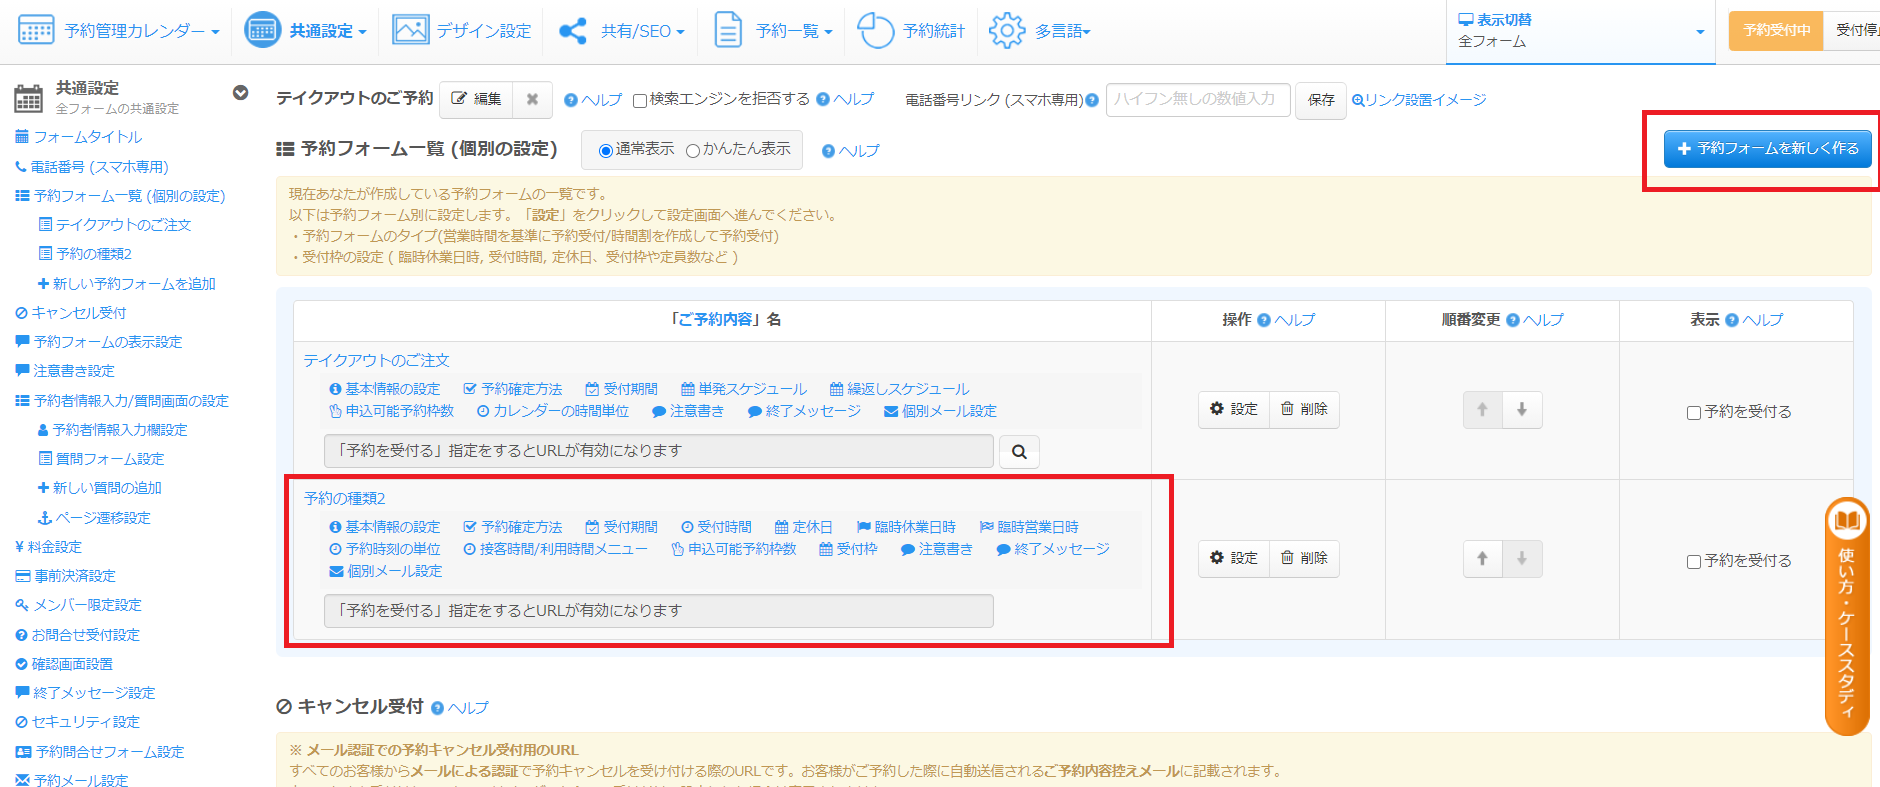Image resolution: width=1880 pixels, height=787 pixels.
Task: Open 多言語 dropdown menu
Action: pyautogui.click(x=1039, y=31)
